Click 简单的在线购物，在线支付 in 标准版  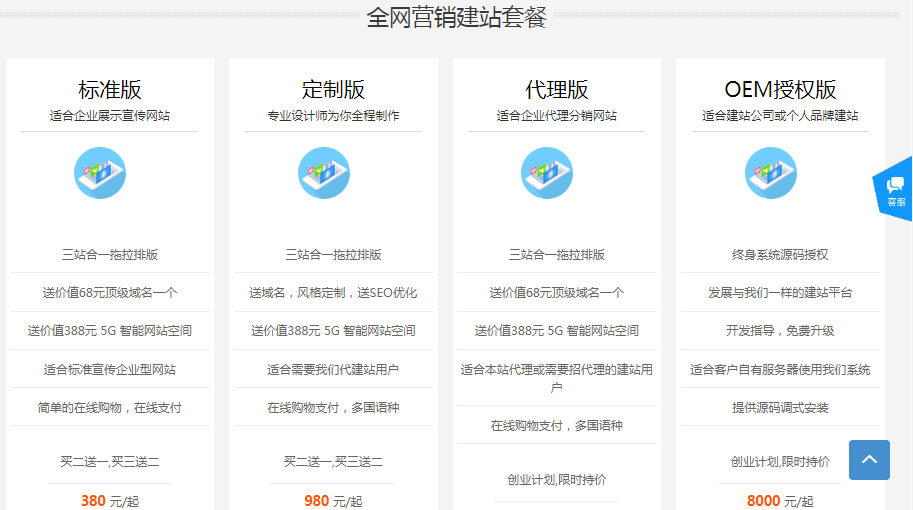click(x=110, y=407)
